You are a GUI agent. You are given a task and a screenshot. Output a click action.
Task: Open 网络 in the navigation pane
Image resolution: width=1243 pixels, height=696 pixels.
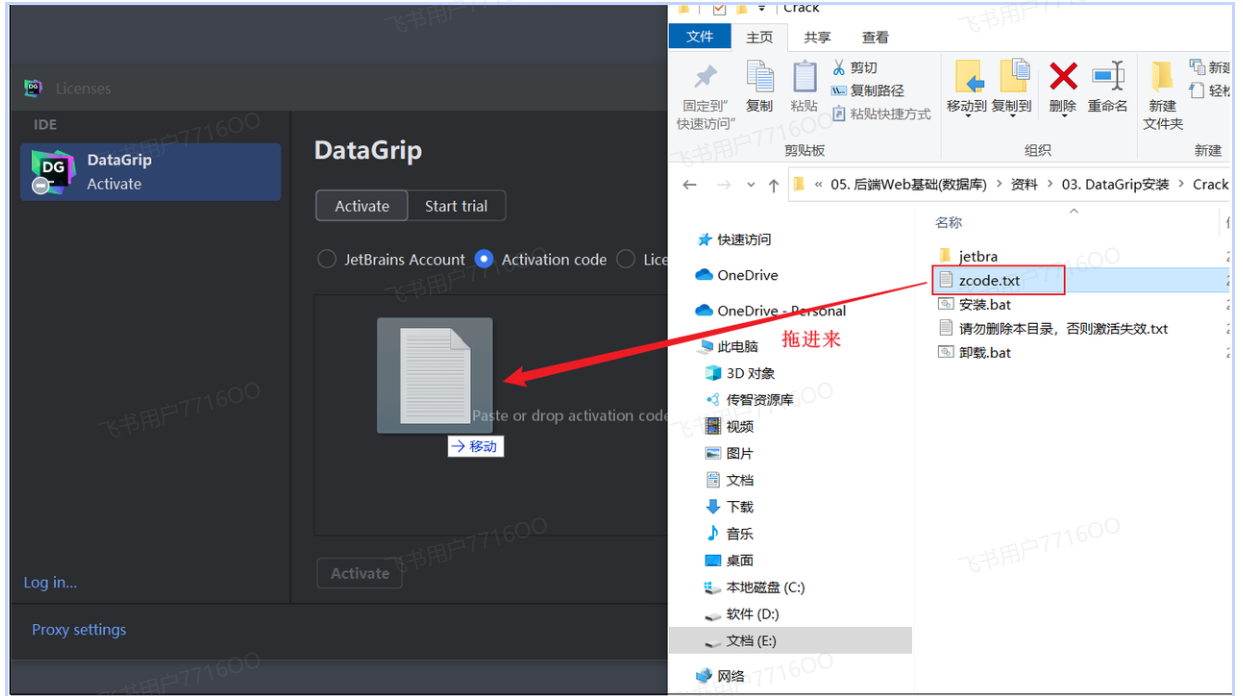(x=721, y=676)
